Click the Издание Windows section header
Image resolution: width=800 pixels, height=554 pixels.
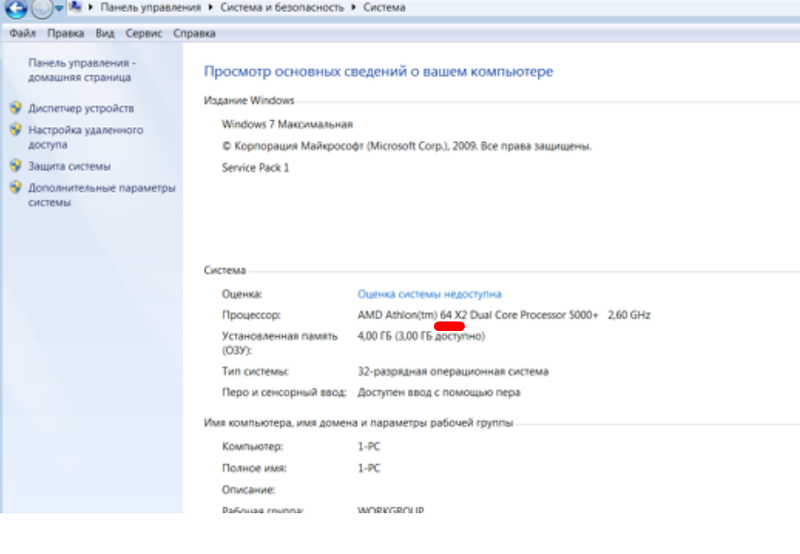[249, 100]
